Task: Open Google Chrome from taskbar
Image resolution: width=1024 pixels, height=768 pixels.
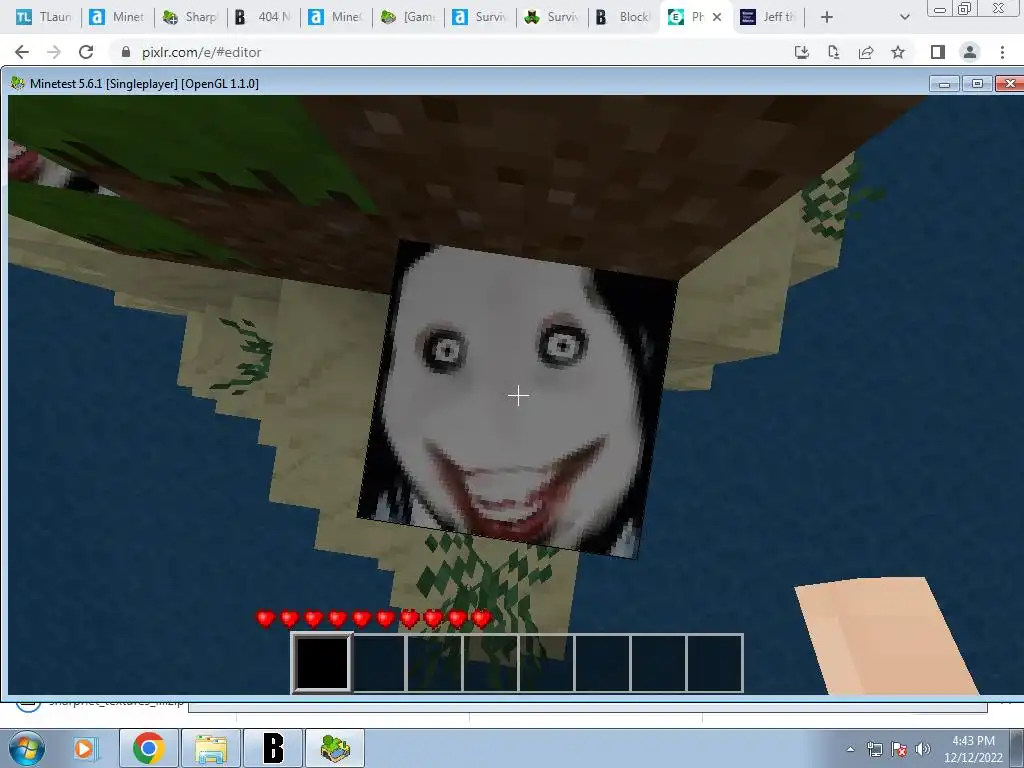Action: (148, 748)
